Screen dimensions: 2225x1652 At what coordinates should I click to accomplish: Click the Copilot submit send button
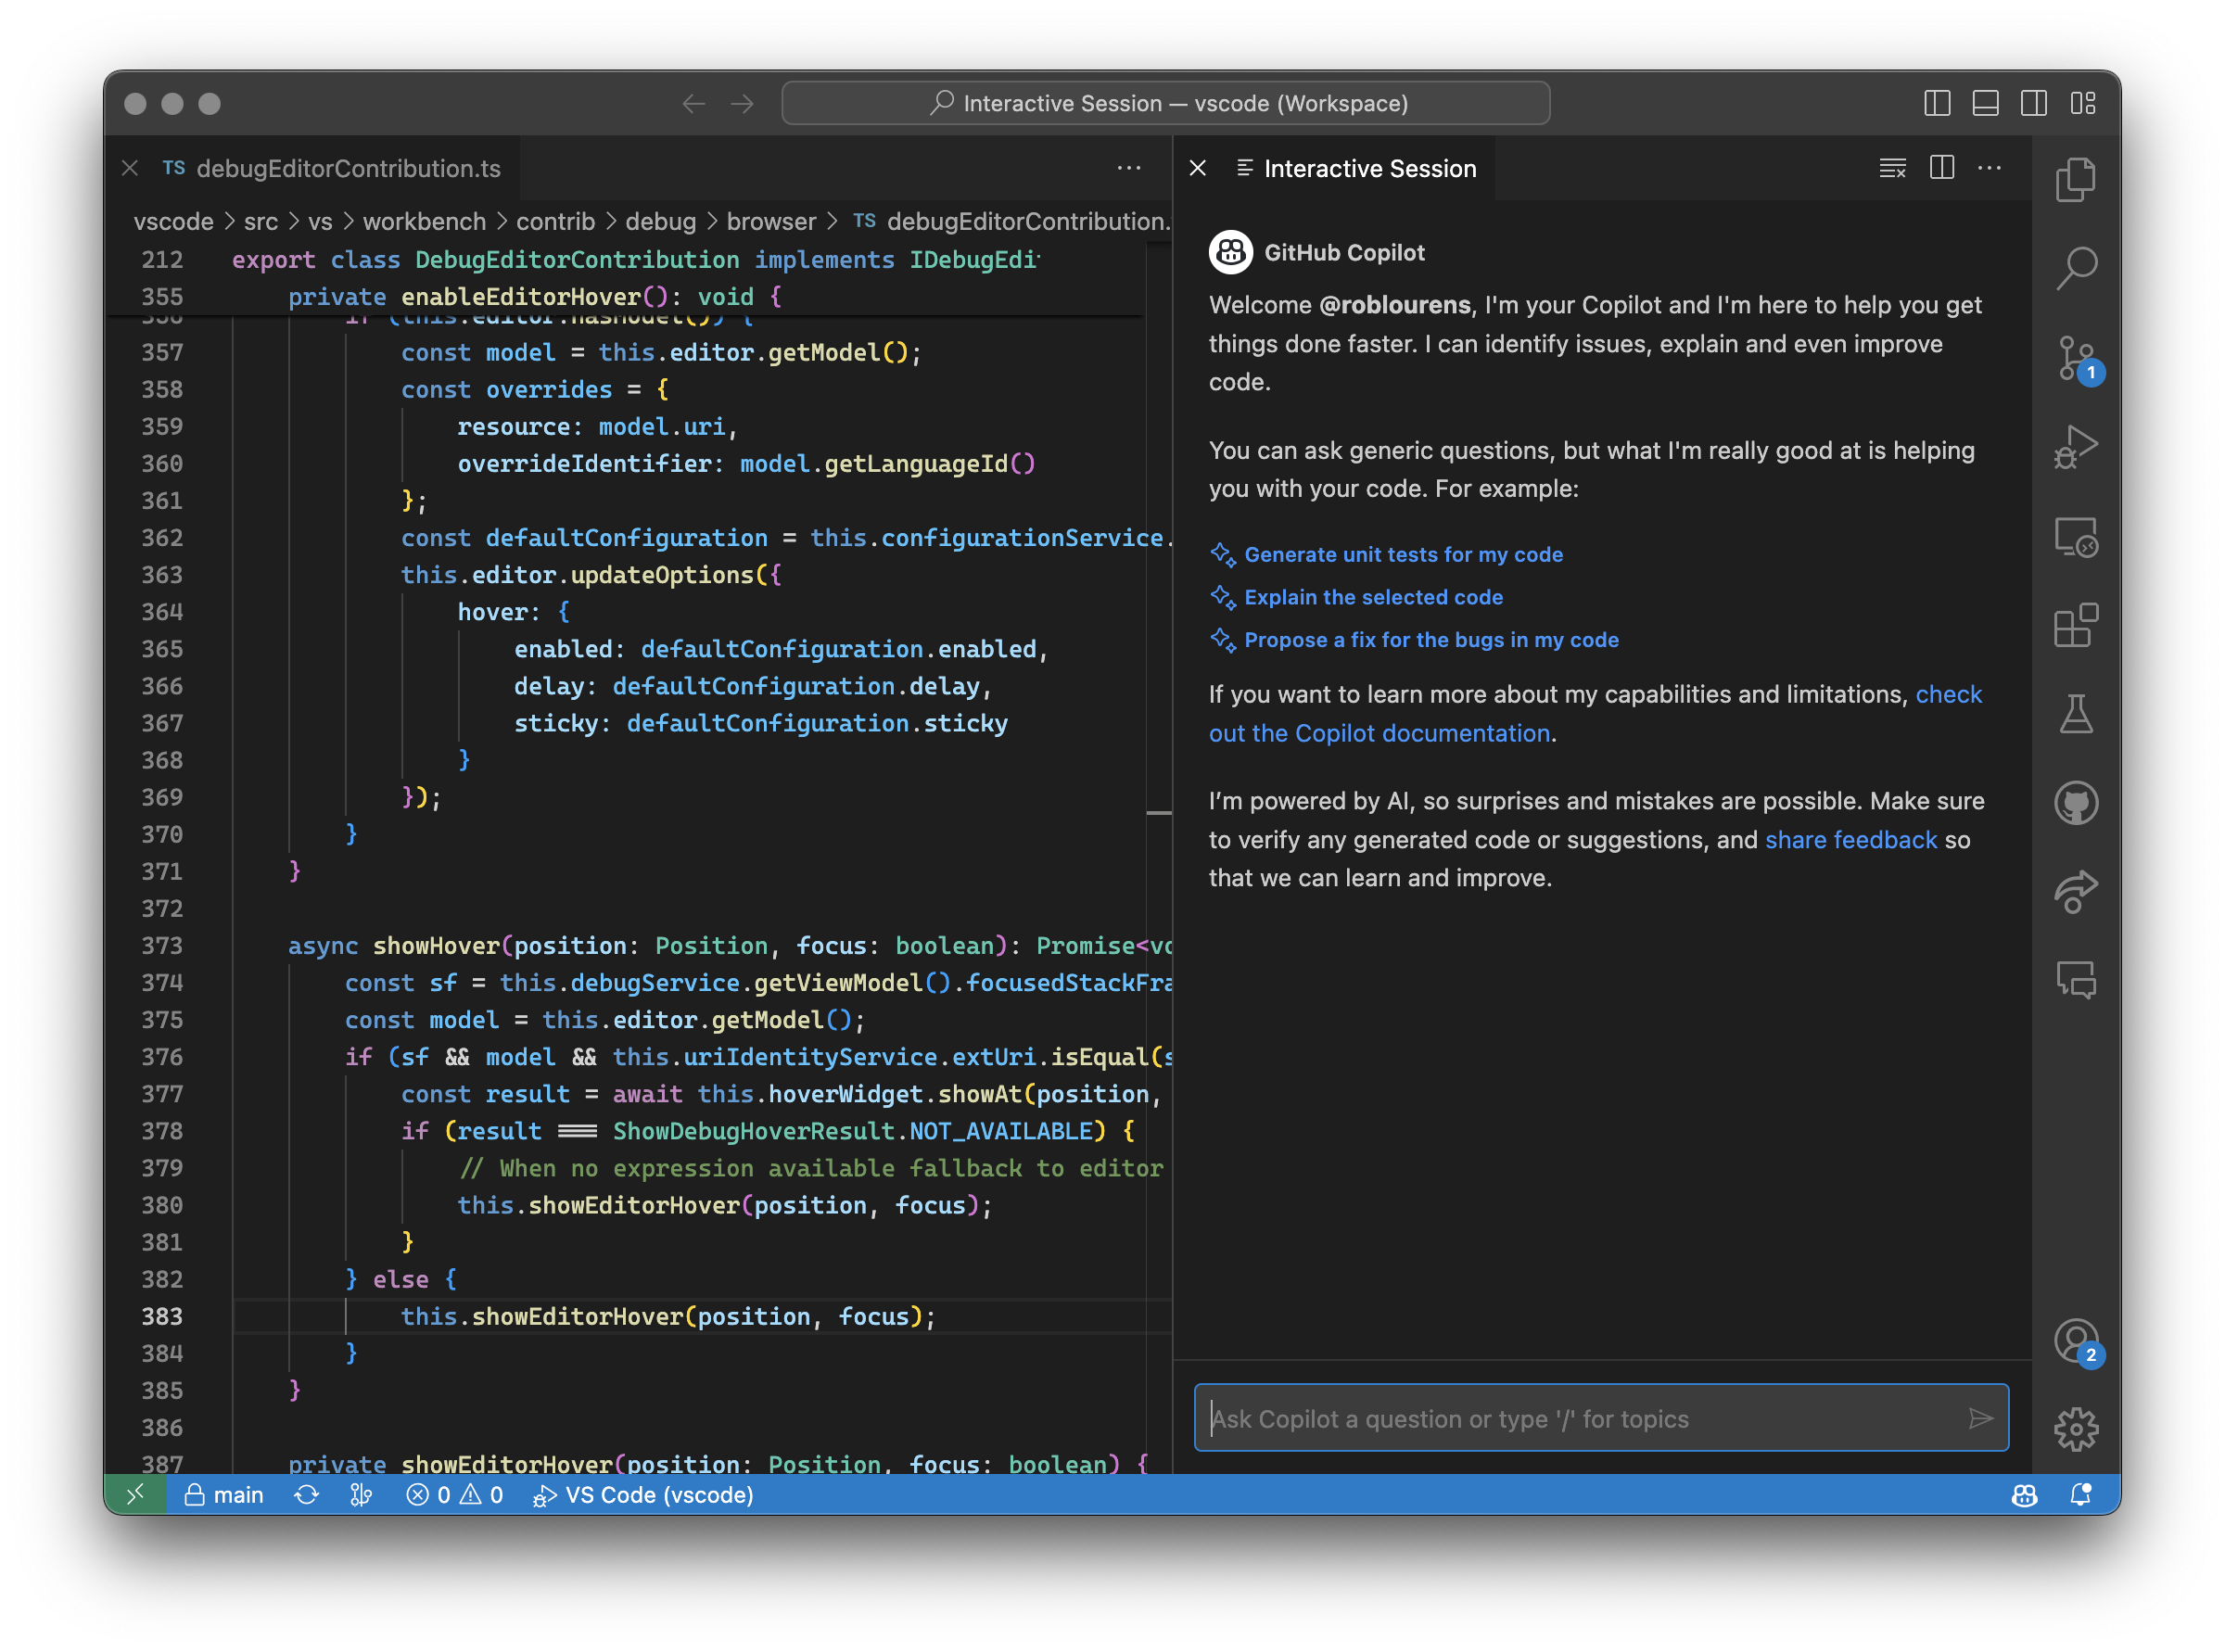(1980, 1419)
